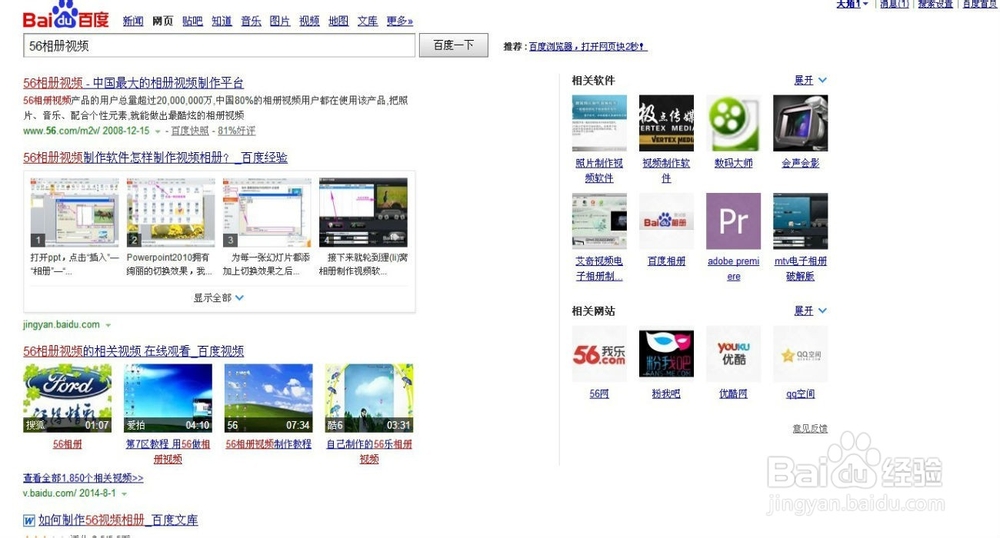
Task: Play the 酷6 video lasting 03:31
Action: [369, 398]
